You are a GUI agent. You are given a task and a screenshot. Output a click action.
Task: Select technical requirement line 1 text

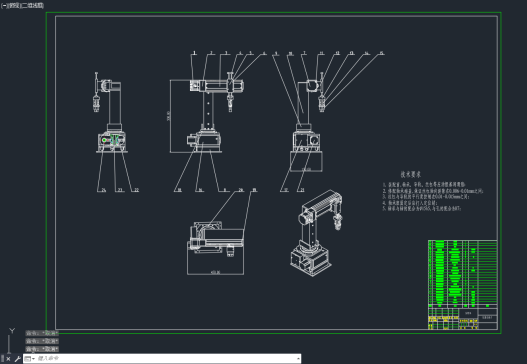click(424, 185)
